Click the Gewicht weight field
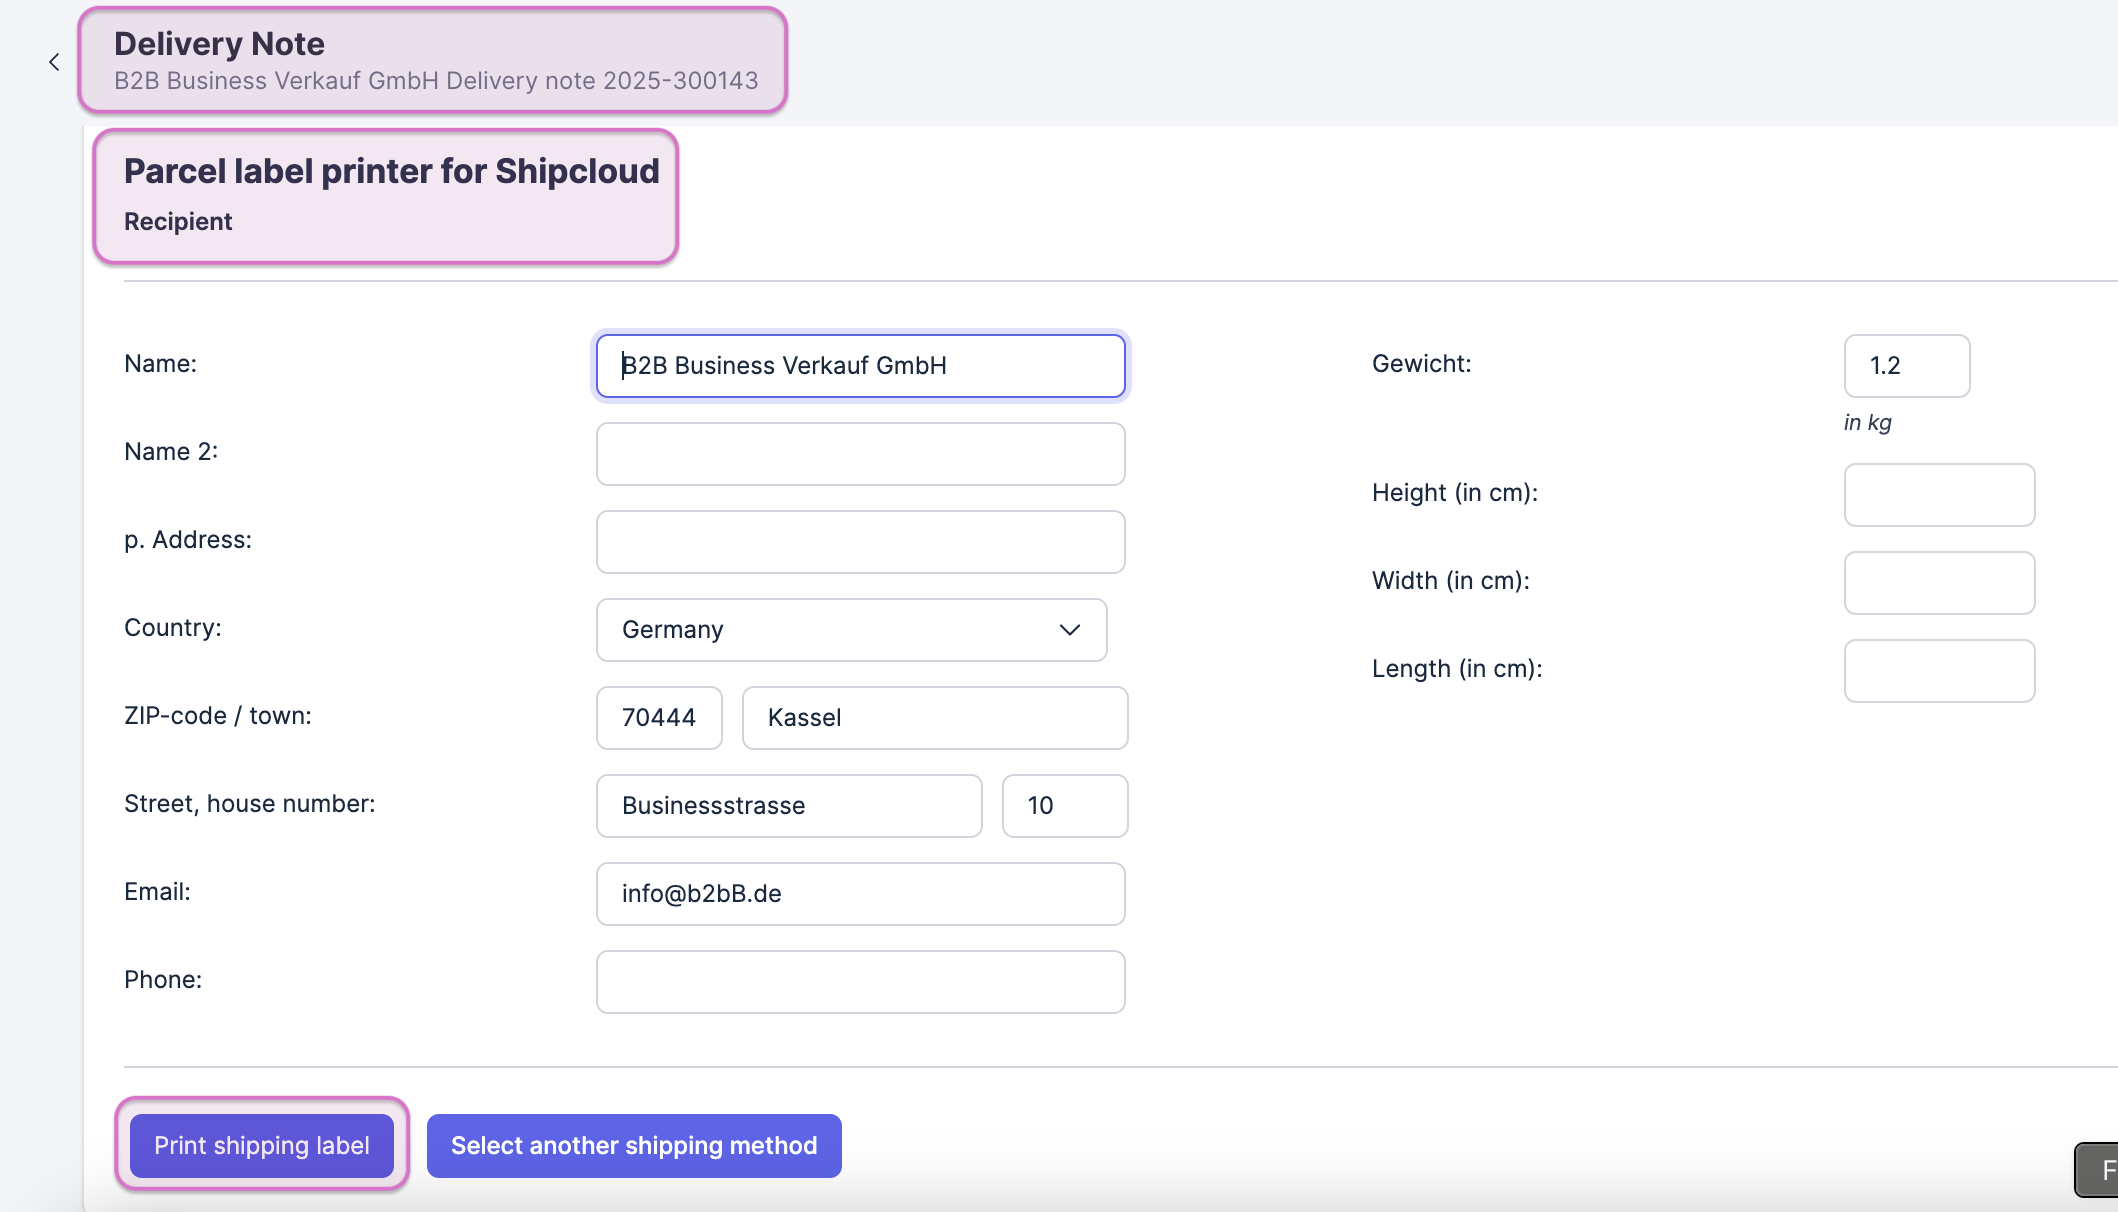Image resolution: width=2118 pixels, height=1212 pixels. pos(1906,366)
